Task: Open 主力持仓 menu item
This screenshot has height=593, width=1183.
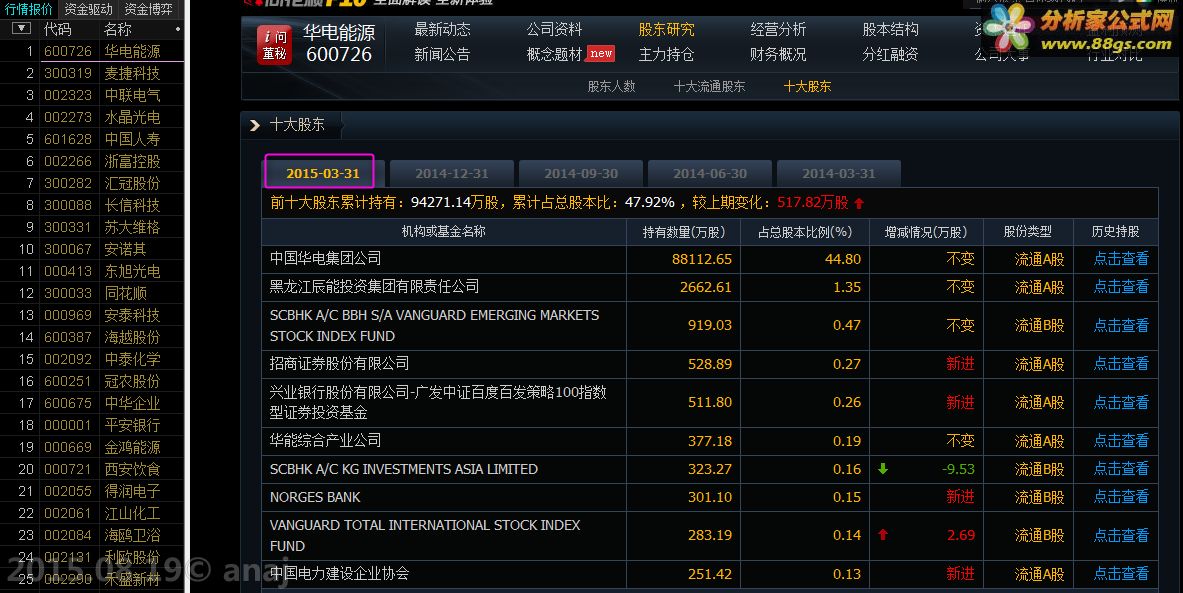Action: pos(666,54)
